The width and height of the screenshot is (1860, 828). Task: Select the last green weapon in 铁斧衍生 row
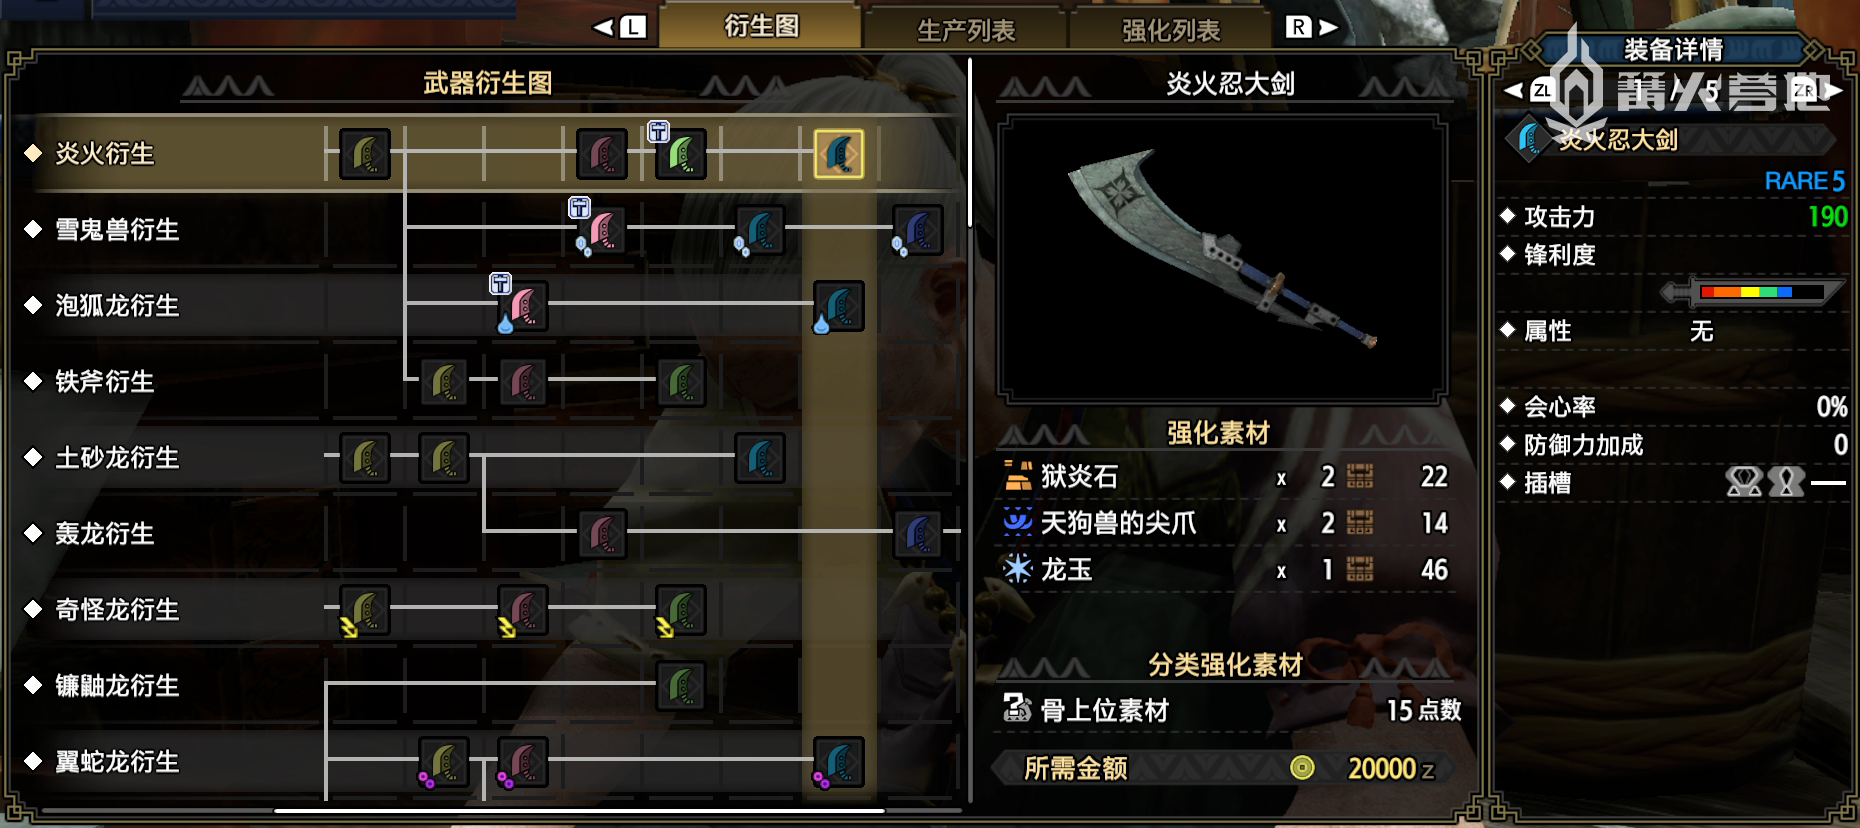coord(681,382)
